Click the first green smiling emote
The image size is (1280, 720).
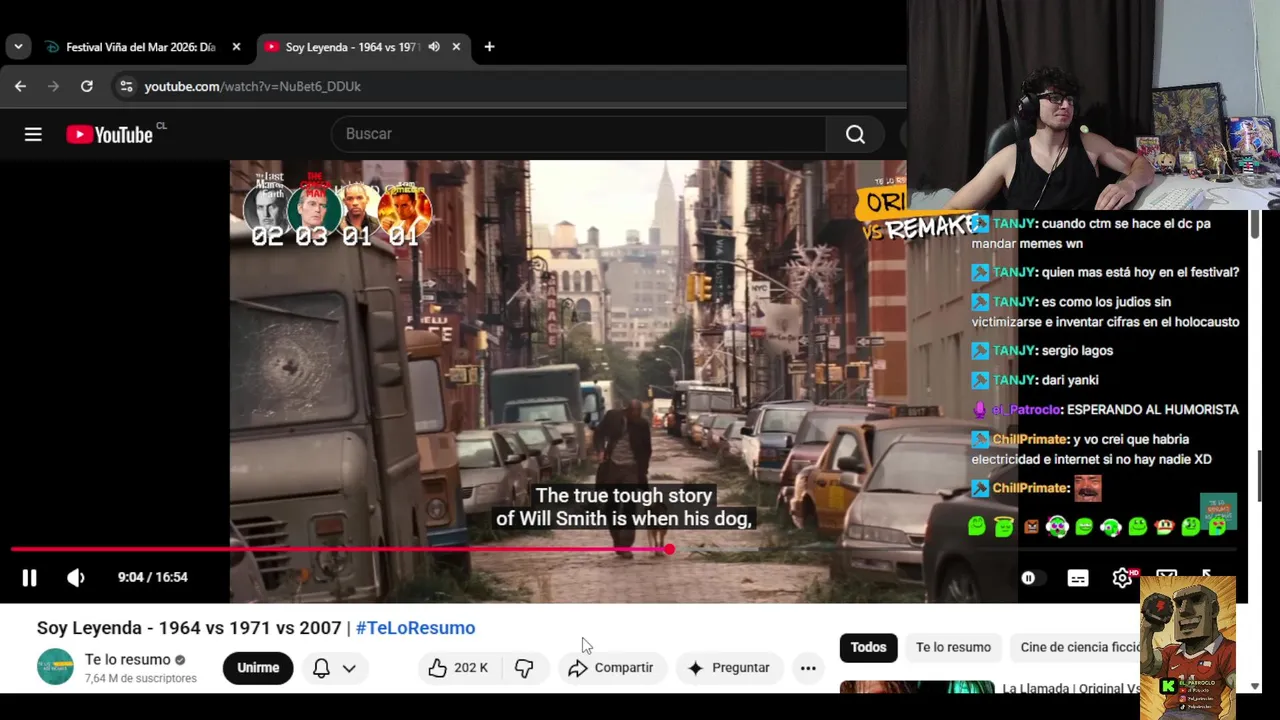(977, 526)
